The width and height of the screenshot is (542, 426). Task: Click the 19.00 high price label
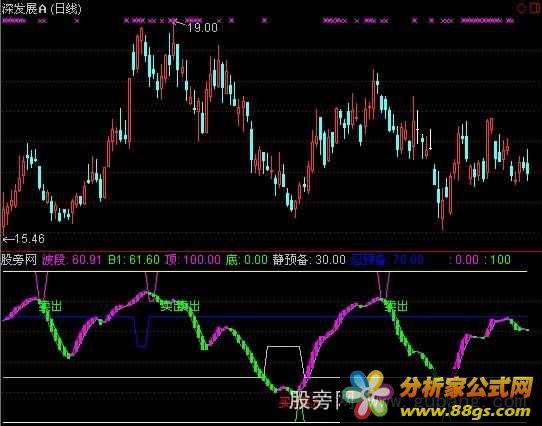[202, 28]
